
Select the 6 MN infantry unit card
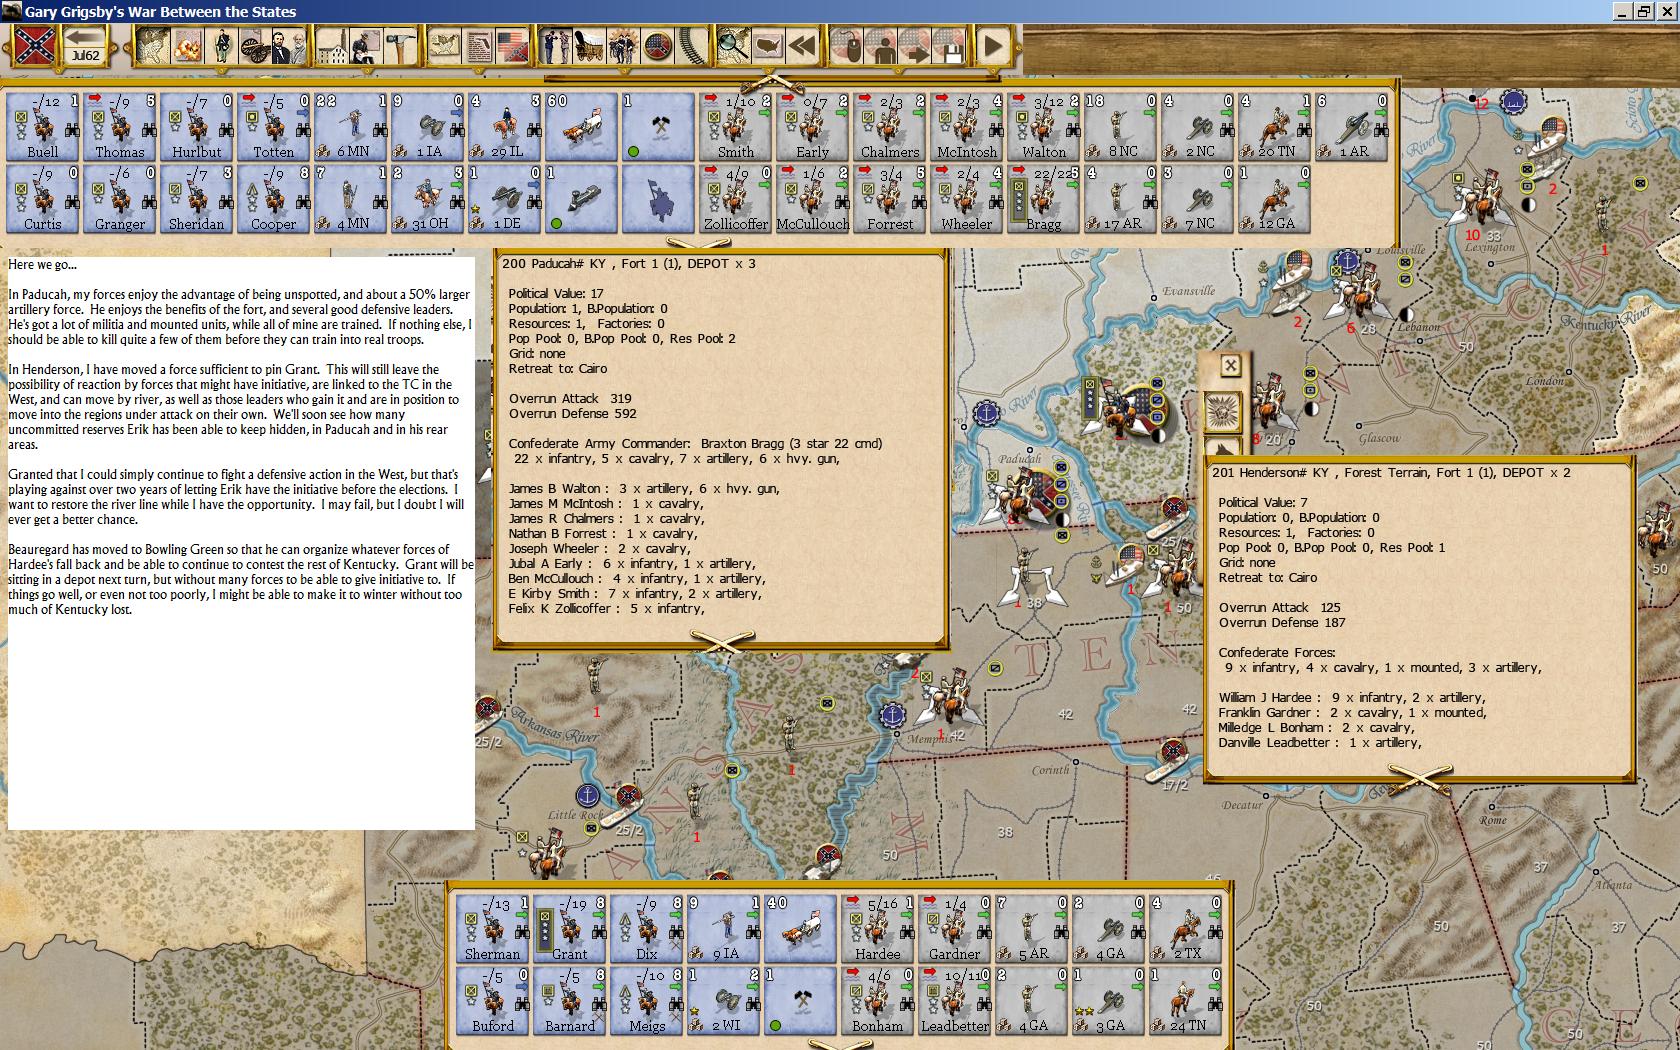coord(351,126)
